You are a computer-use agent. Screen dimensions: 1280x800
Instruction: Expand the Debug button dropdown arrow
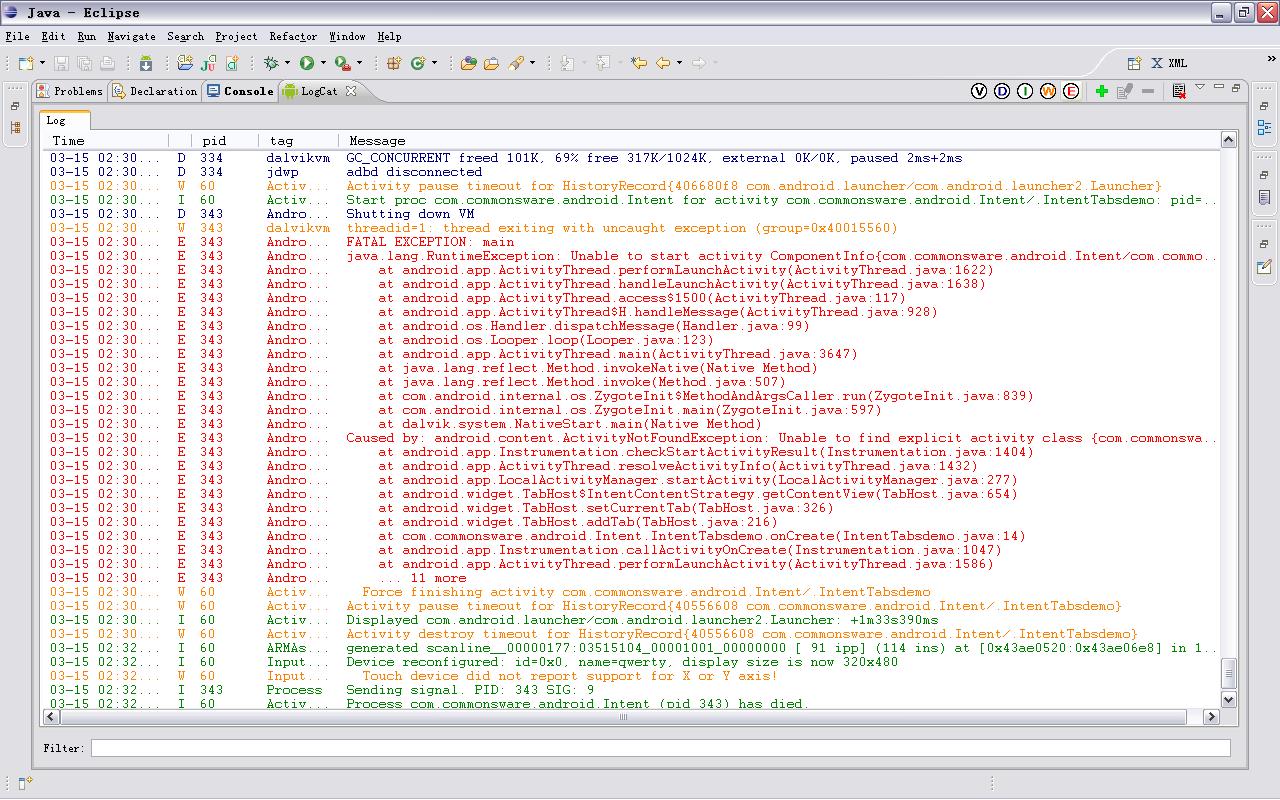tap(287, 63)
